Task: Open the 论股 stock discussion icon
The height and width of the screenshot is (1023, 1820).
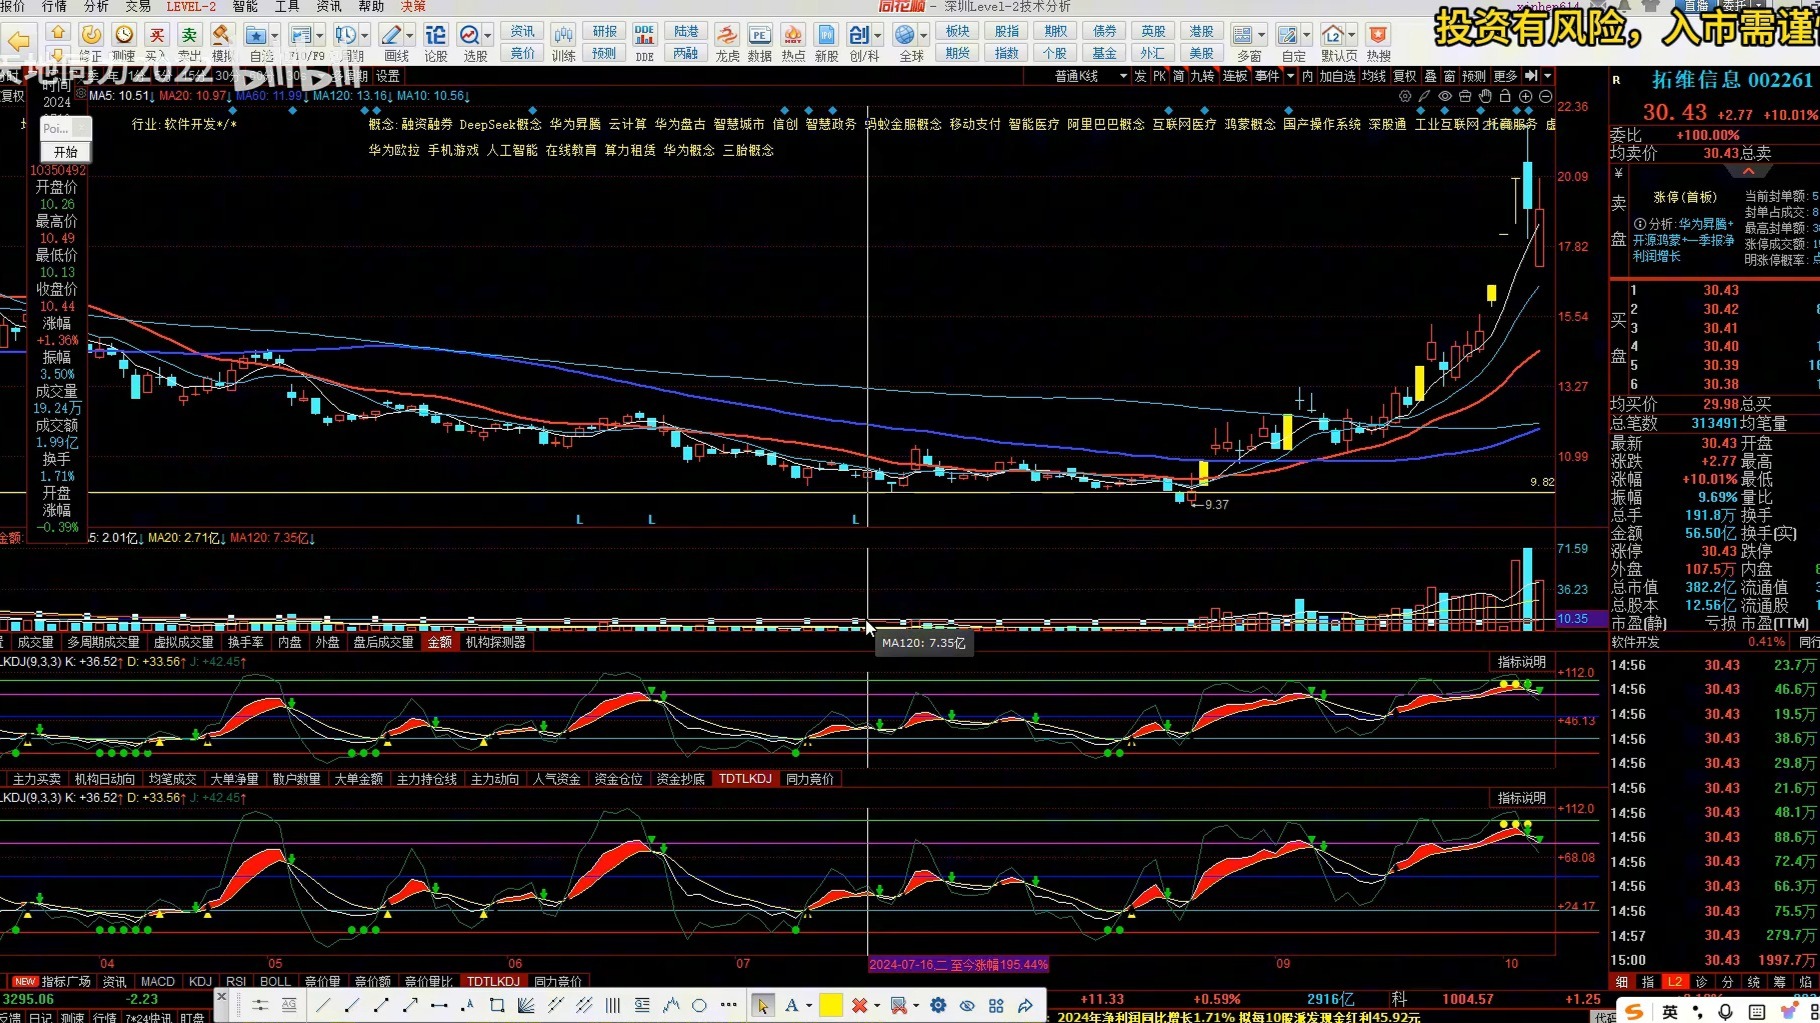Action: (x=435, y=36)
